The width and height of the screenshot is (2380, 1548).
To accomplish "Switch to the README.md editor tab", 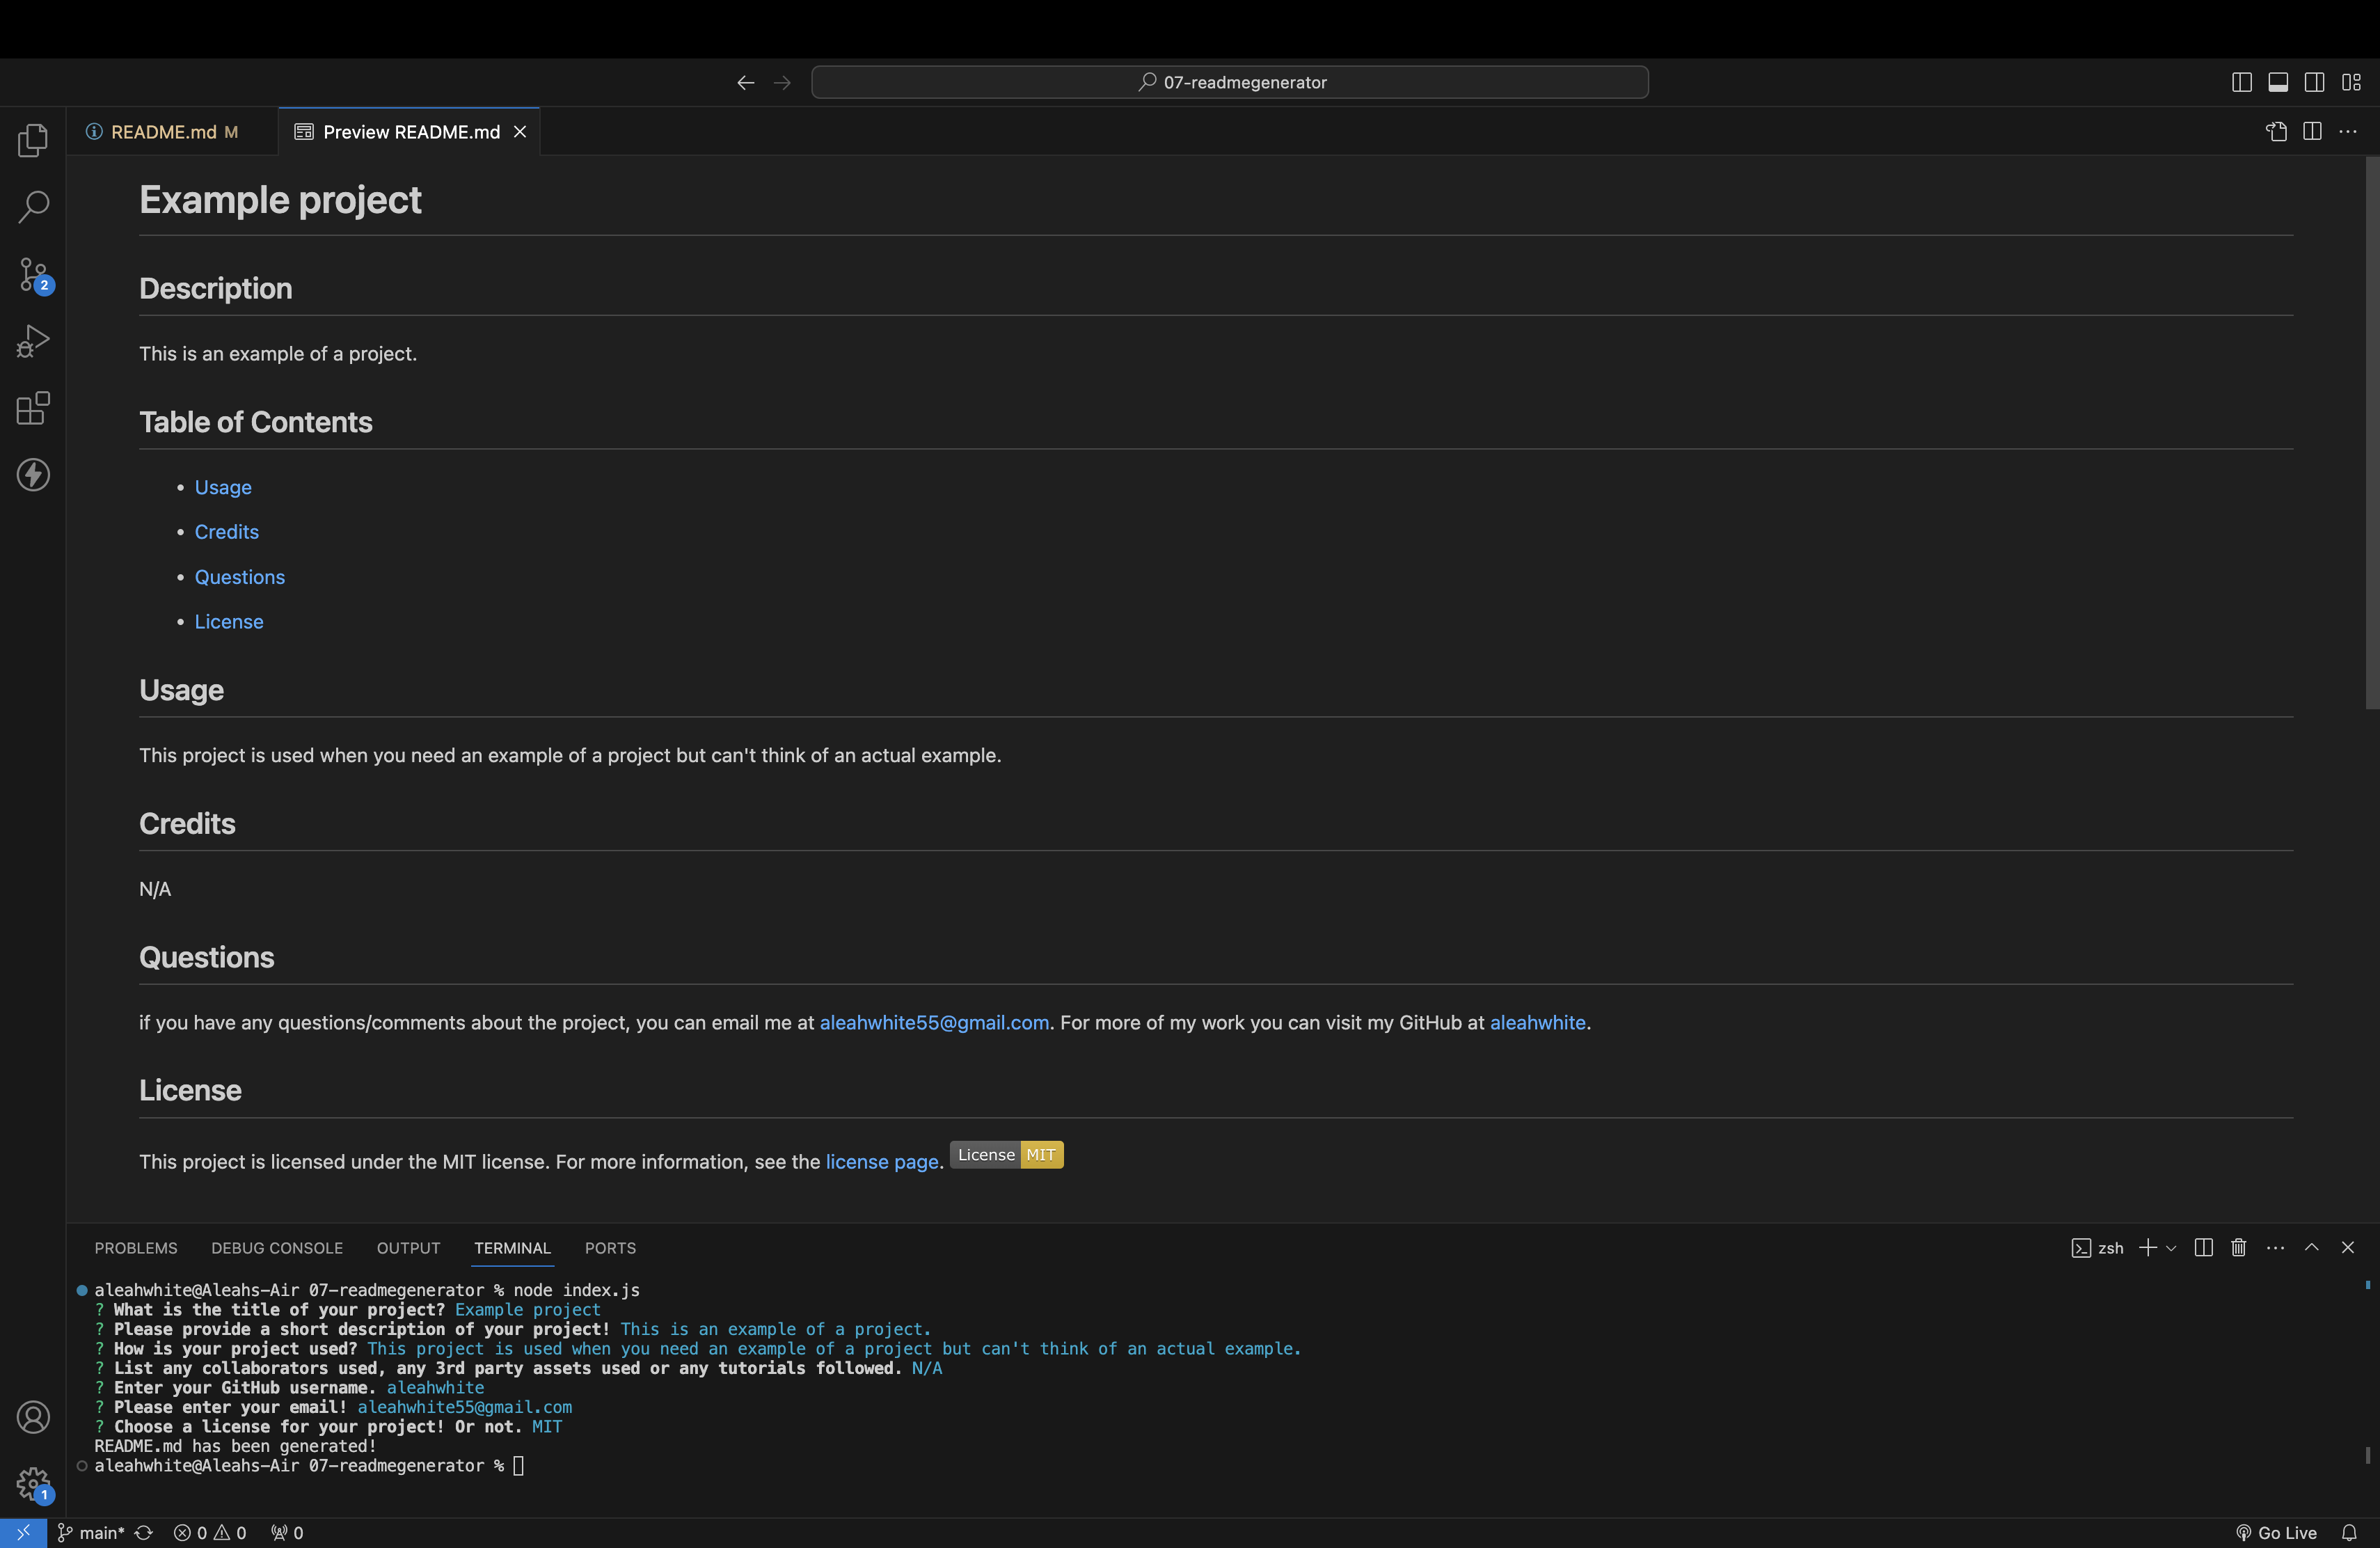I will (x=162, y=132).
